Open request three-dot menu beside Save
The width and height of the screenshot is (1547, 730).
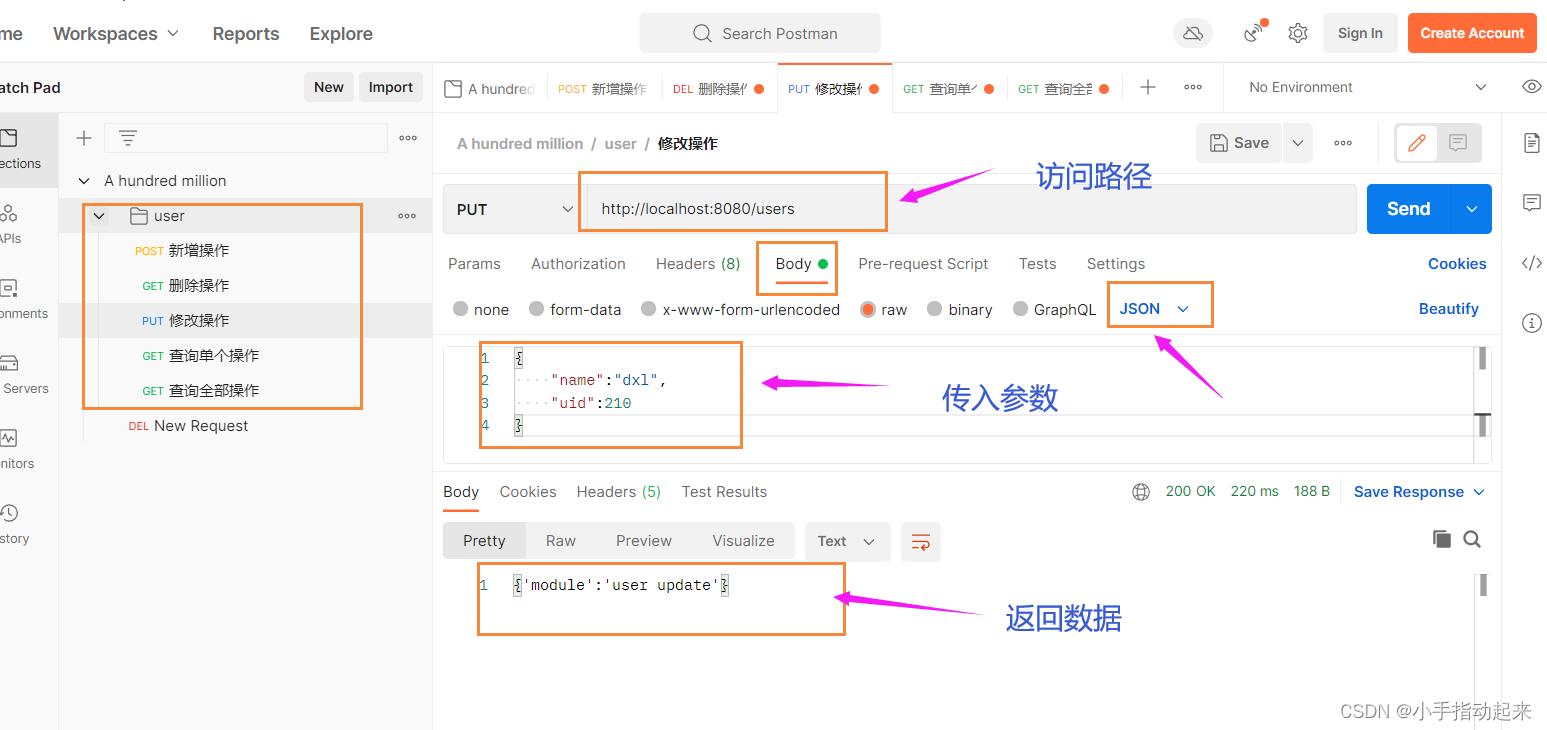click(1343, 143)
